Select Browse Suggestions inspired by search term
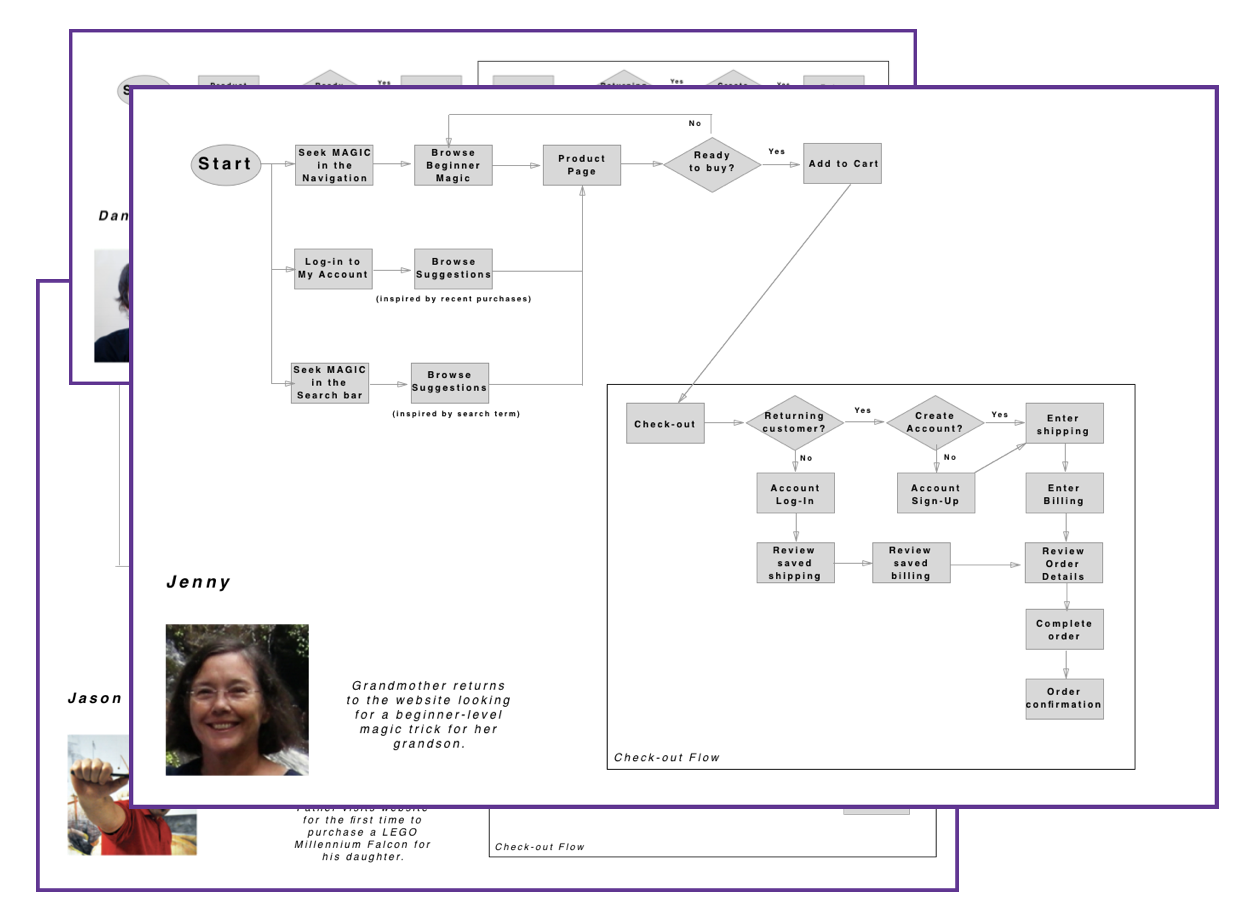Screen dimensions: 1236x916 [x=450, y=383]
